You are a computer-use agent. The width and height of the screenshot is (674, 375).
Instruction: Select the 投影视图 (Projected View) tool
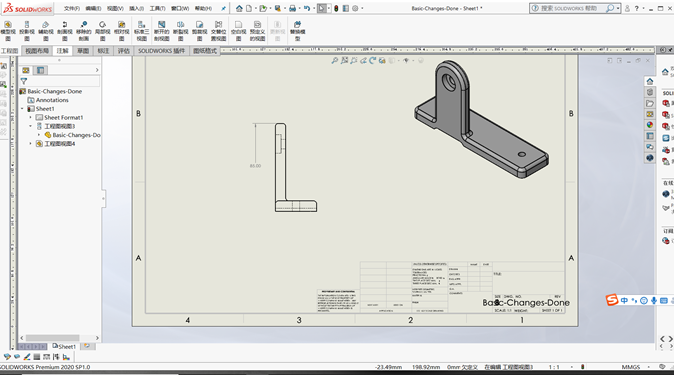click(27, 31)
